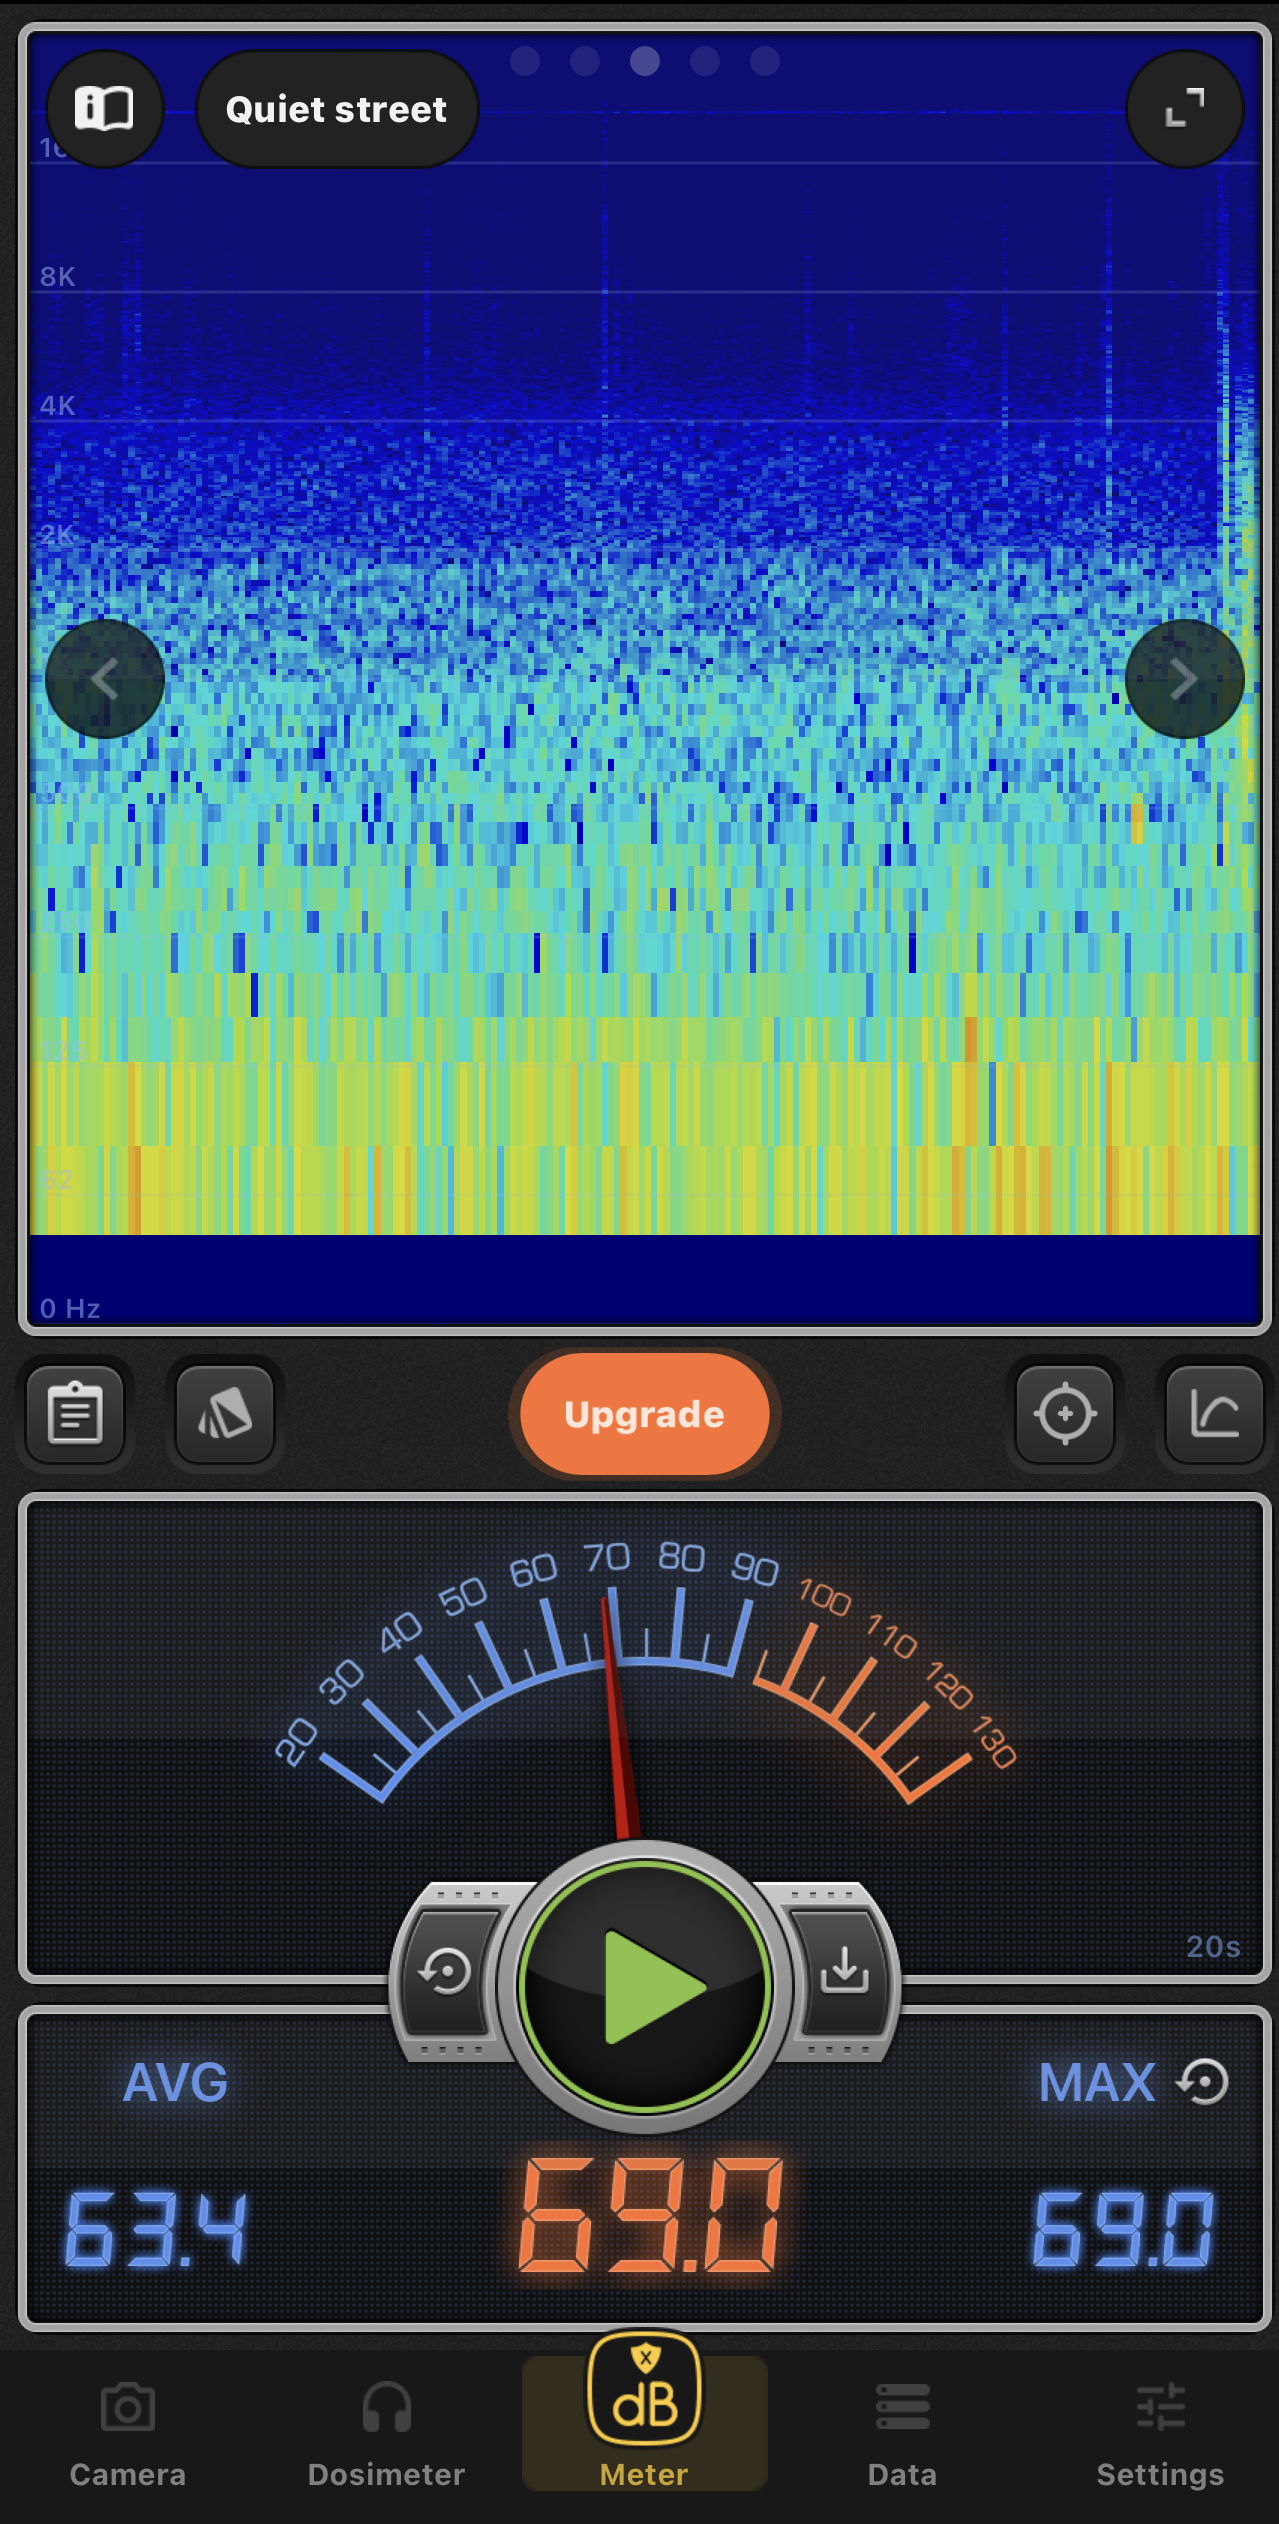
Task: Select the first page indicator dot
Action: click(525, 61)
